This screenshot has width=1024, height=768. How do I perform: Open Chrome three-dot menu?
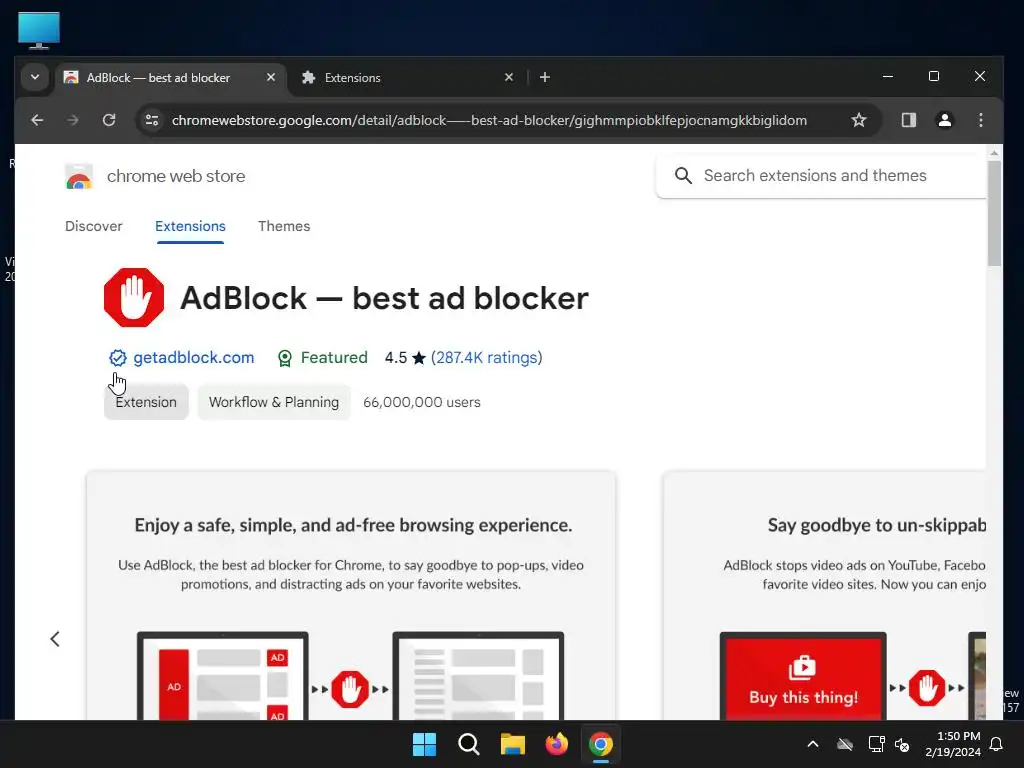pos(980,120)
